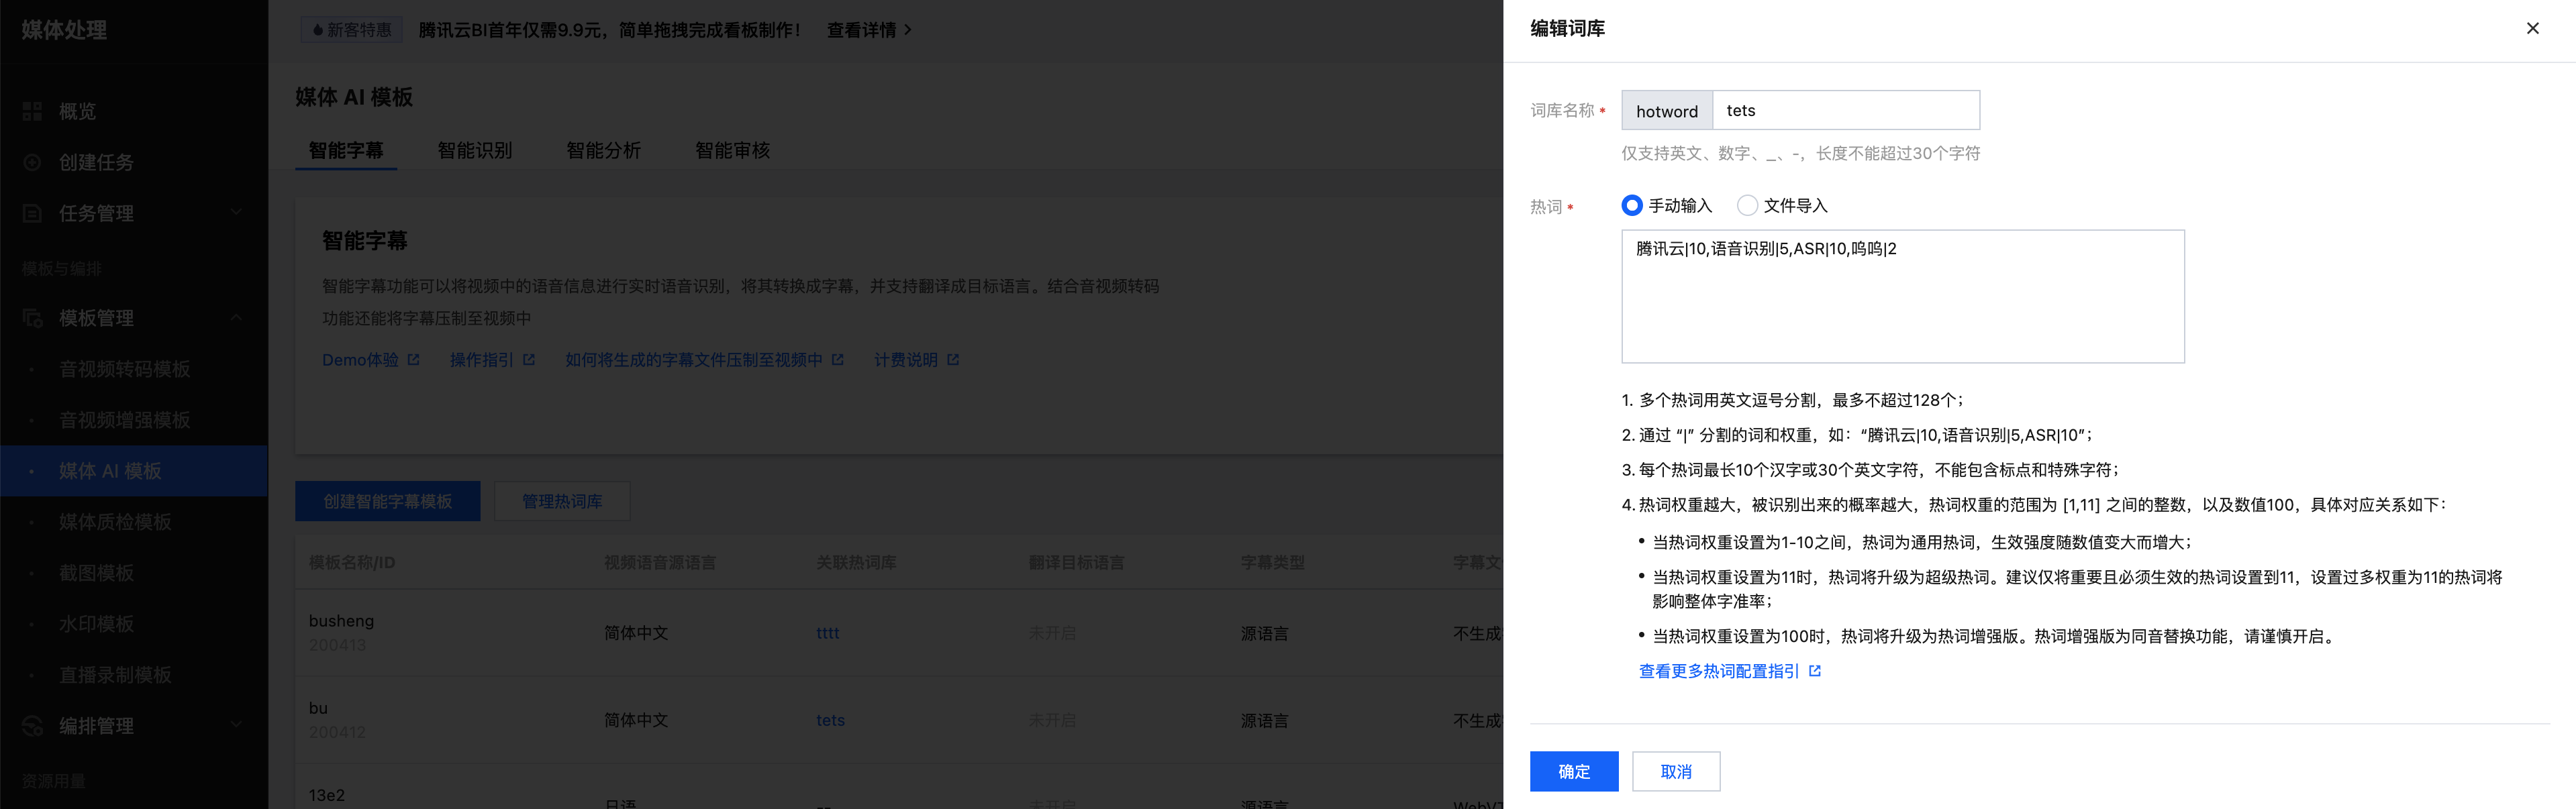Select the 手动输入 radio option
The width and height of the screenshot is (2576, 809).
[x=1632, y=205]
